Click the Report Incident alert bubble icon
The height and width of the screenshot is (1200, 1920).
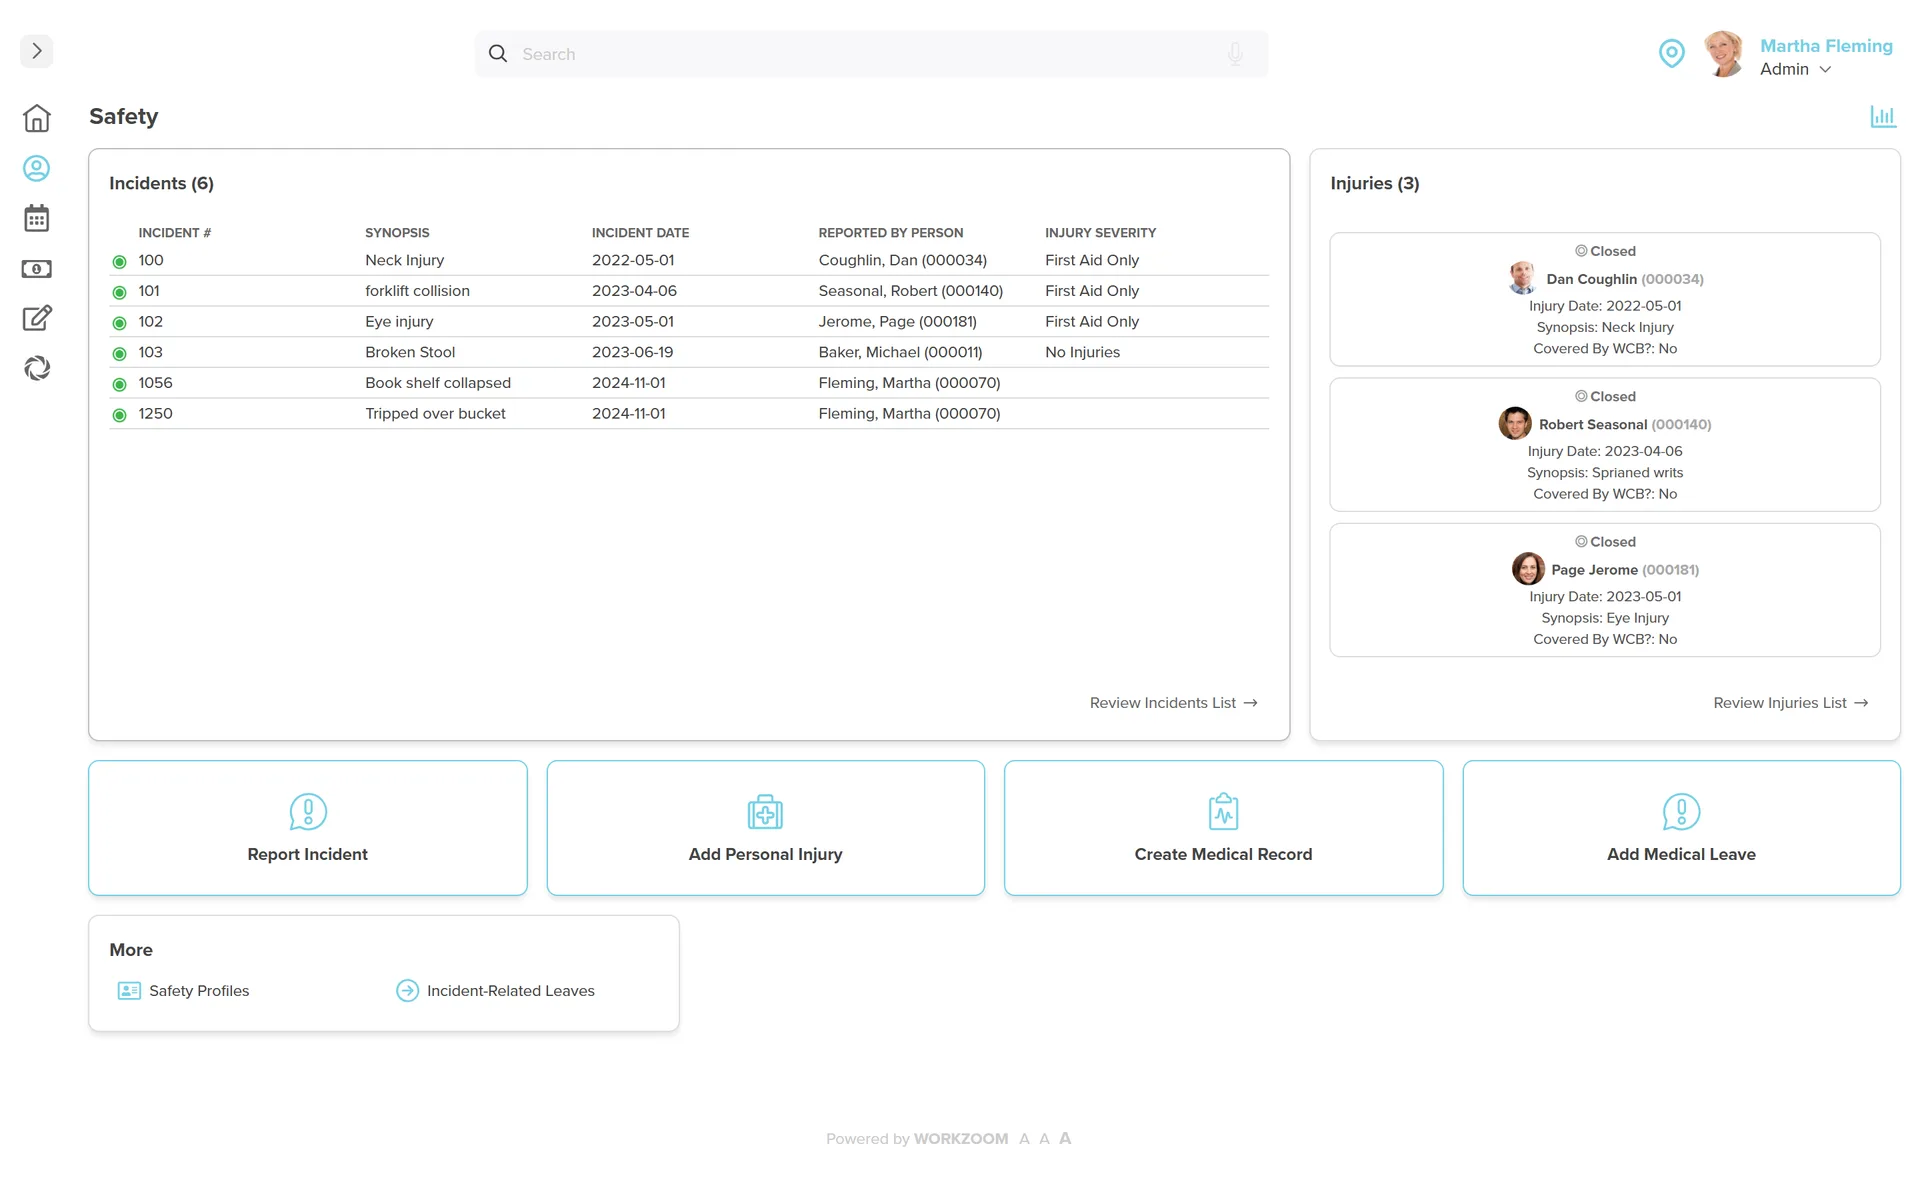308,812
